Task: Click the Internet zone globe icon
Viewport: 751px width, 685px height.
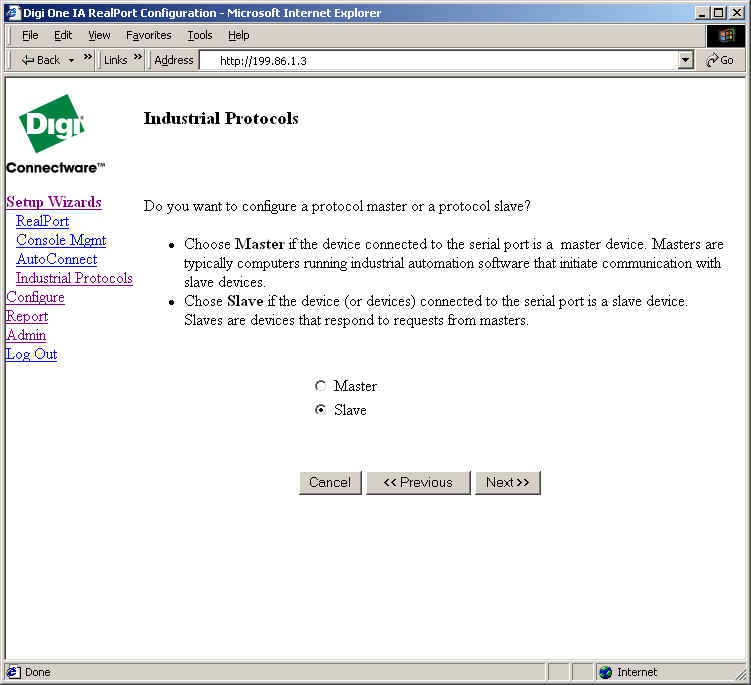Action: click(x=605, y=672)
